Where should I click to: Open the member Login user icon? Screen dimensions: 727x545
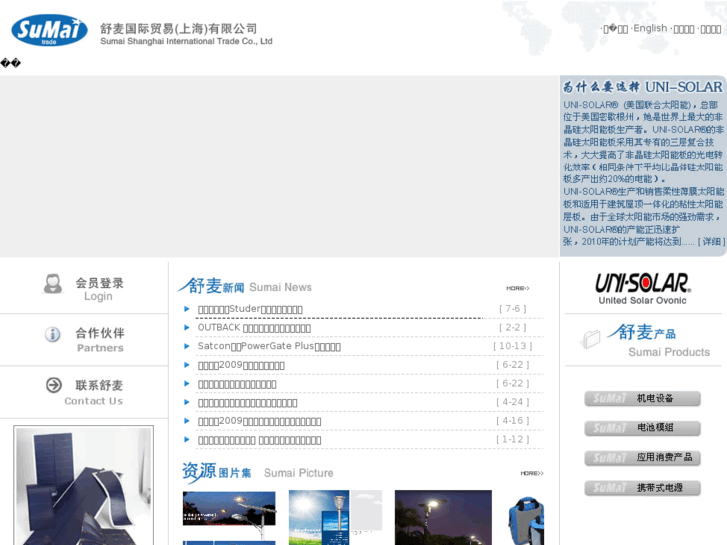point(53,283)
